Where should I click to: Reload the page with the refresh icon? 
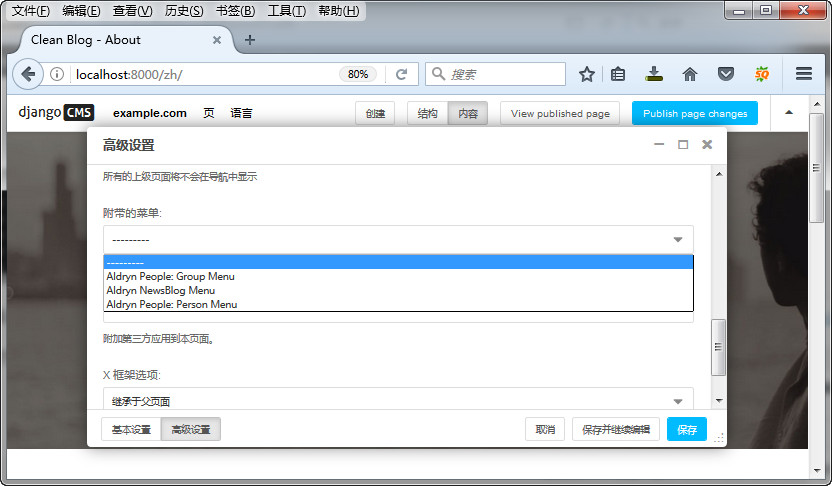(402, 74)
